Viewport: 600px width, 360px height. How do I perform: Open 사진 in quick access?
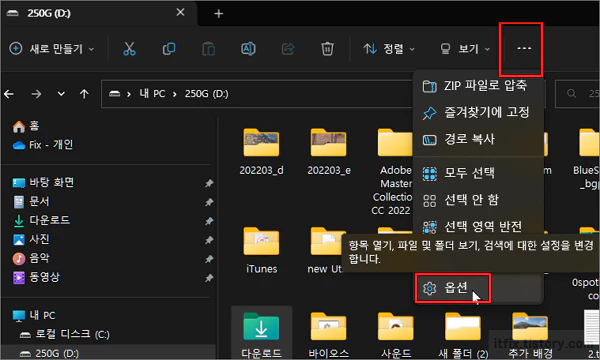click(x=31, y=239)
